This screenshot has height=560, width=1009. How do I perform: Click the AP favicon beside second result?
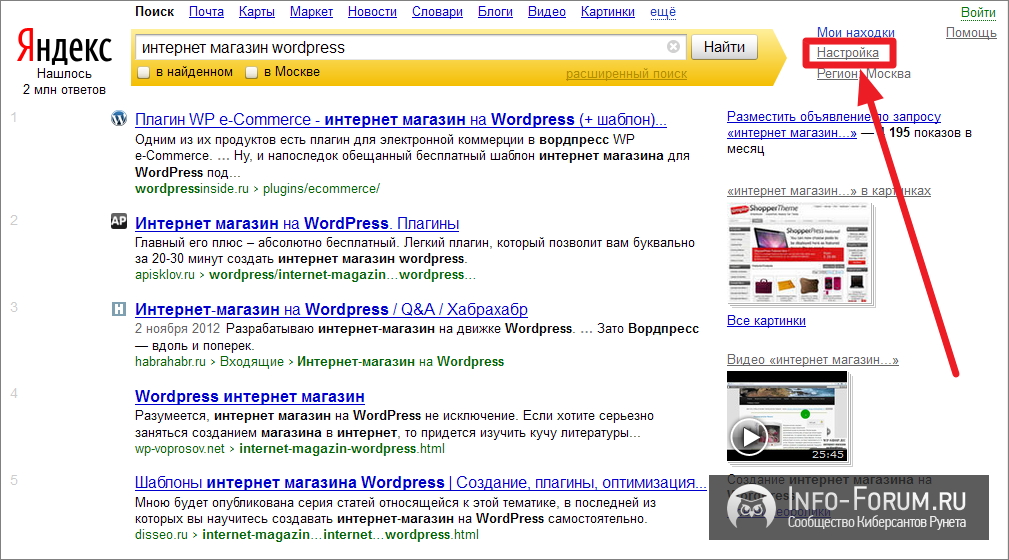pos(119,221)
